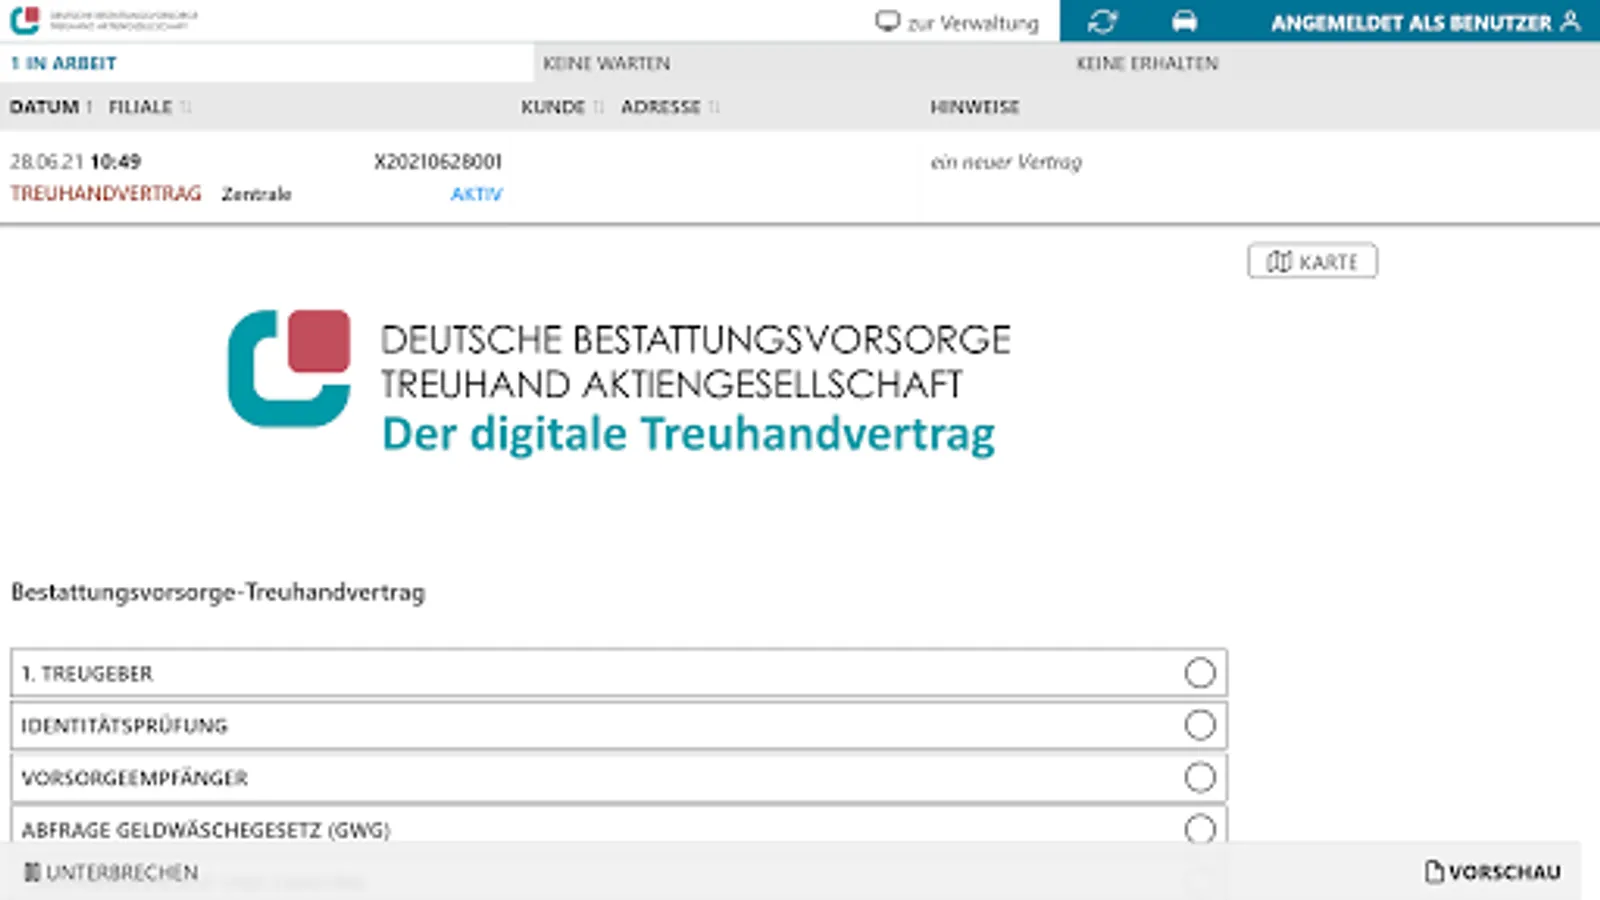Open the map with the KARTE button
The image size is (1600, 900).
pyautogui.click(x=1312, y=261)
